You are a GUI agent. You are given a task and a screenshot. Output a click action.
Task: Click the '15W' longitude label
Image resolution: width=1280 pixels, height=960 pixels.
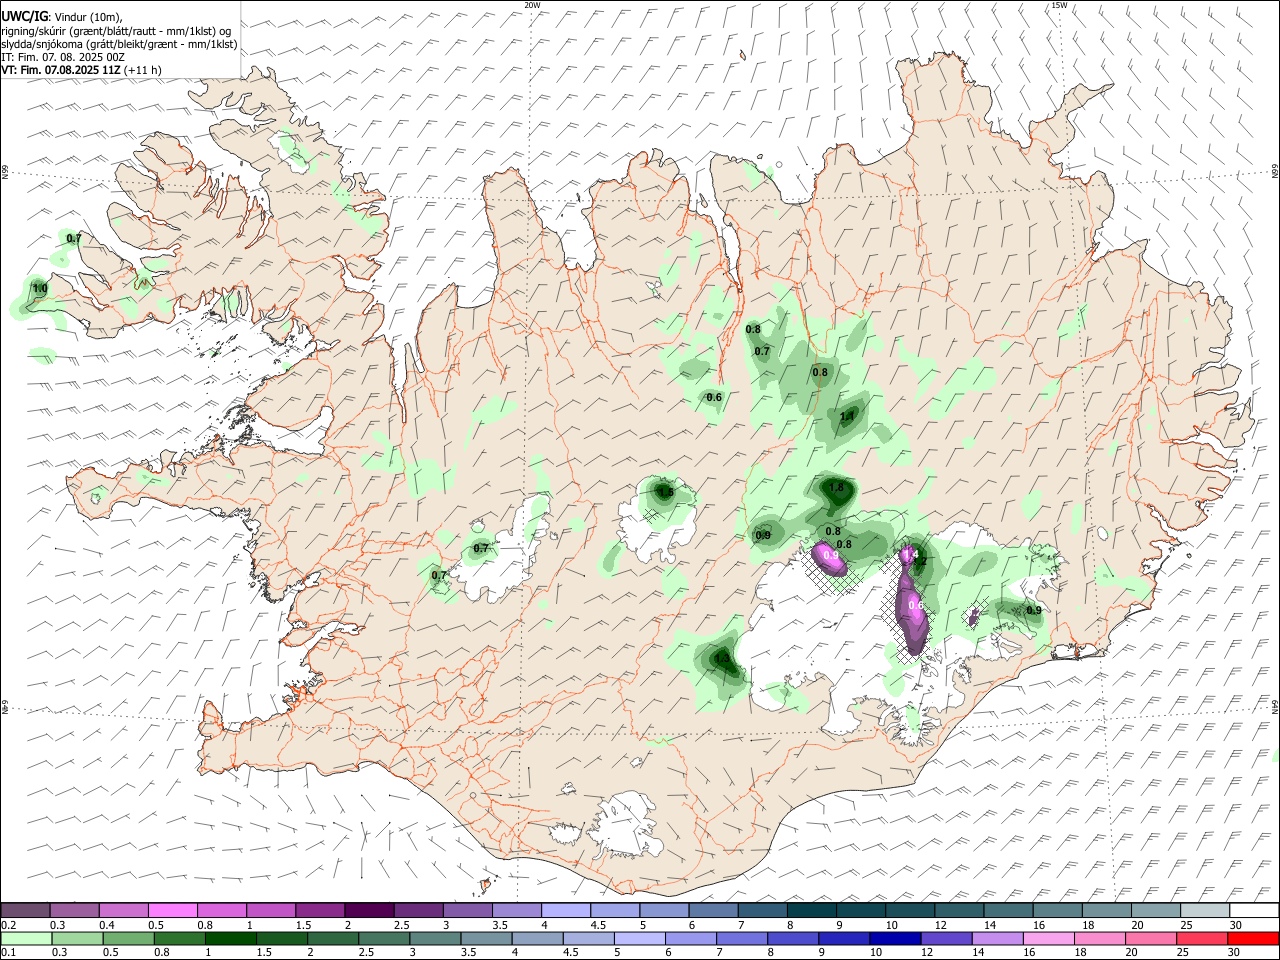pyautogui.click(x=1059, y=5)
